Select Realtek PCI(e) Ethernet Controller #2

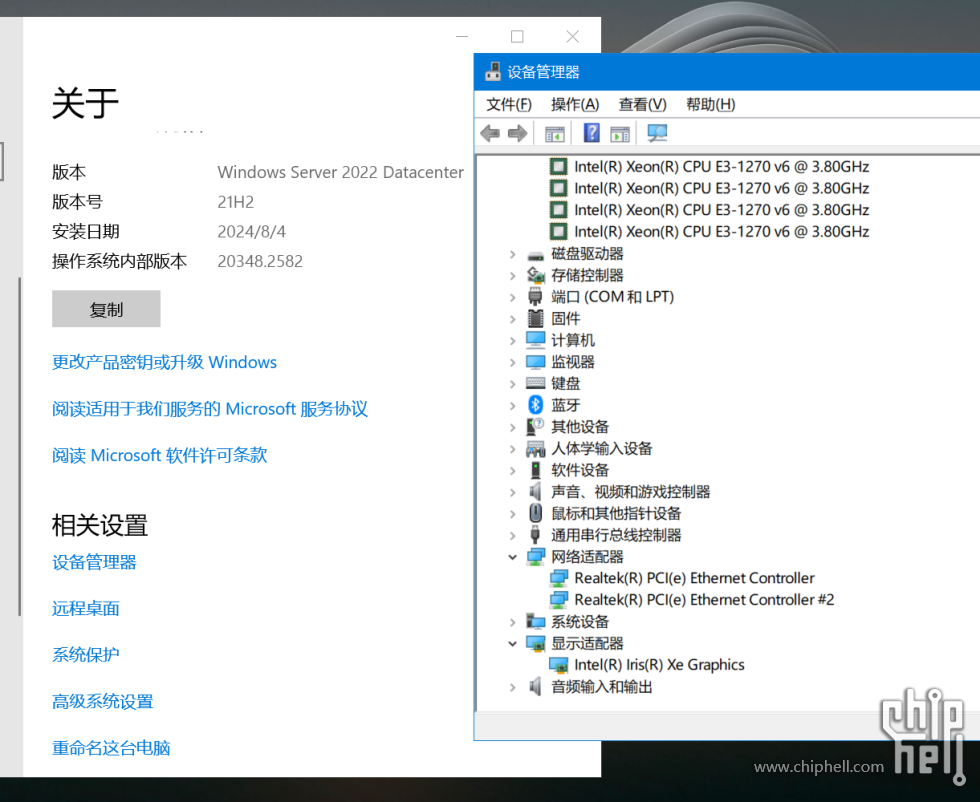pos(704,600)
